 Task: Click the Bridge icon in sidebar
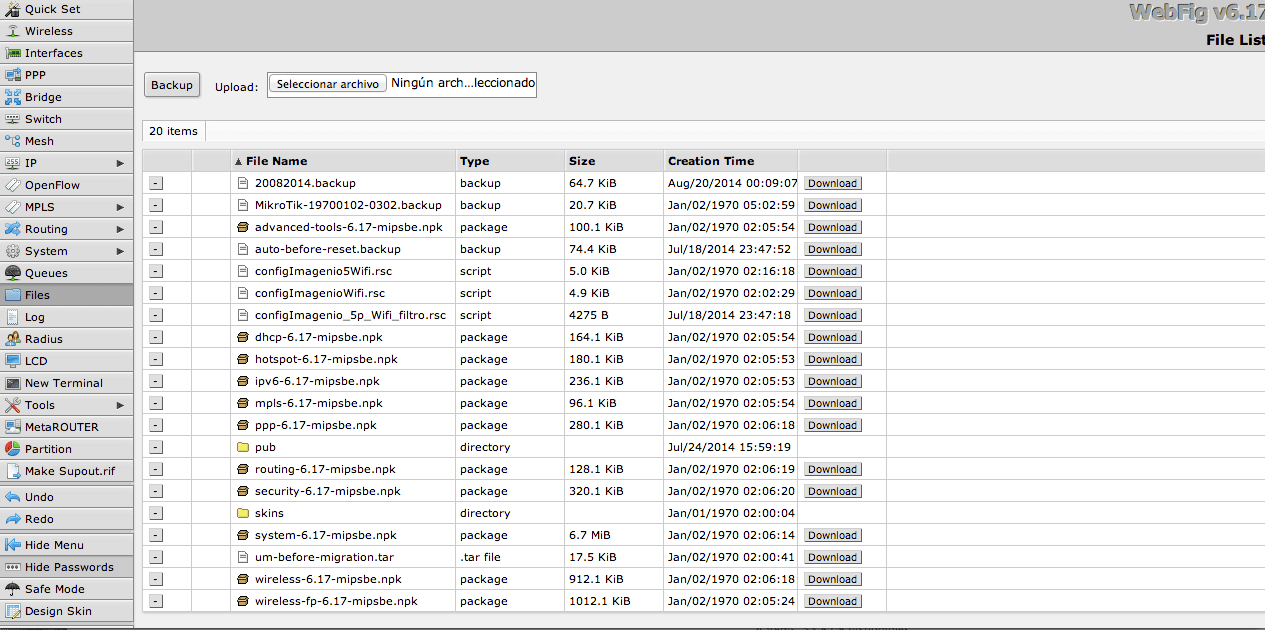pos(13,97)
